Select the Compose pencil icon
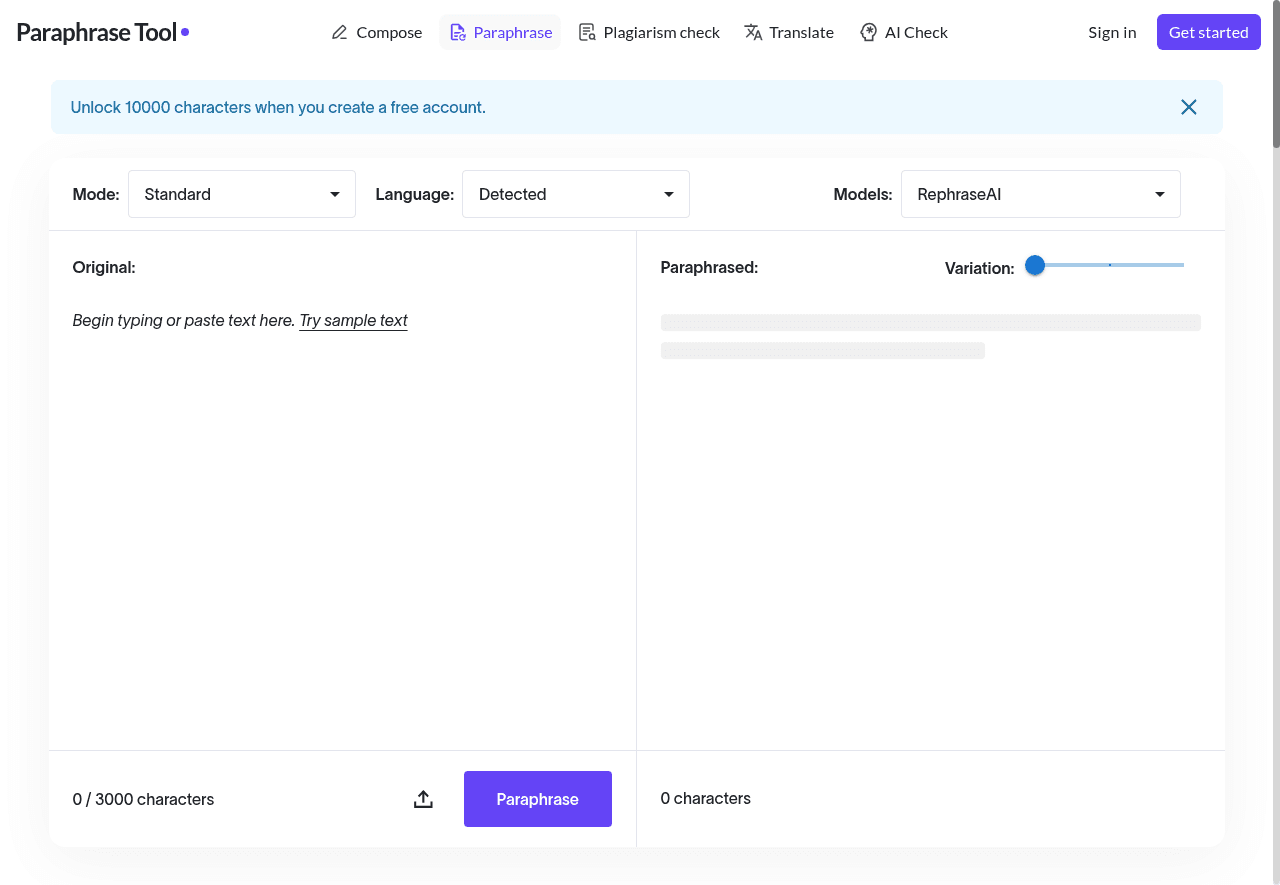The width and height of the screenshot is (1280, 885). pos(340,32)
